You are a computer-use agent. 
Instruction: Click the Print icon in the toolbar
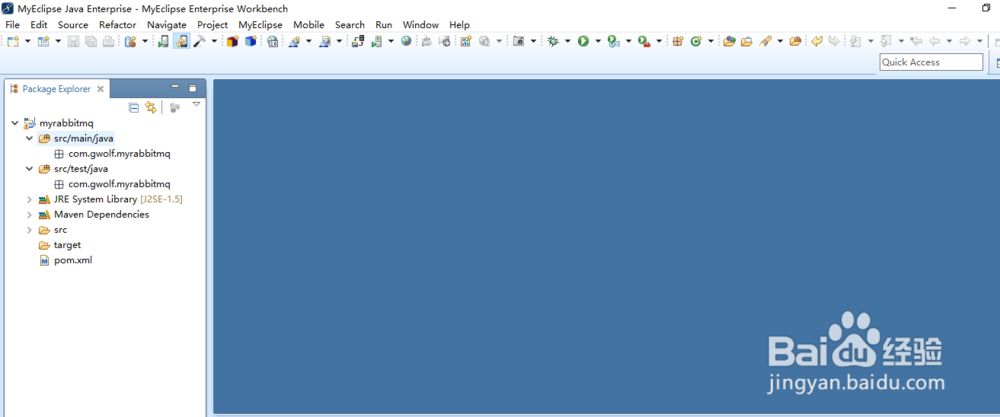coord(109,41)
